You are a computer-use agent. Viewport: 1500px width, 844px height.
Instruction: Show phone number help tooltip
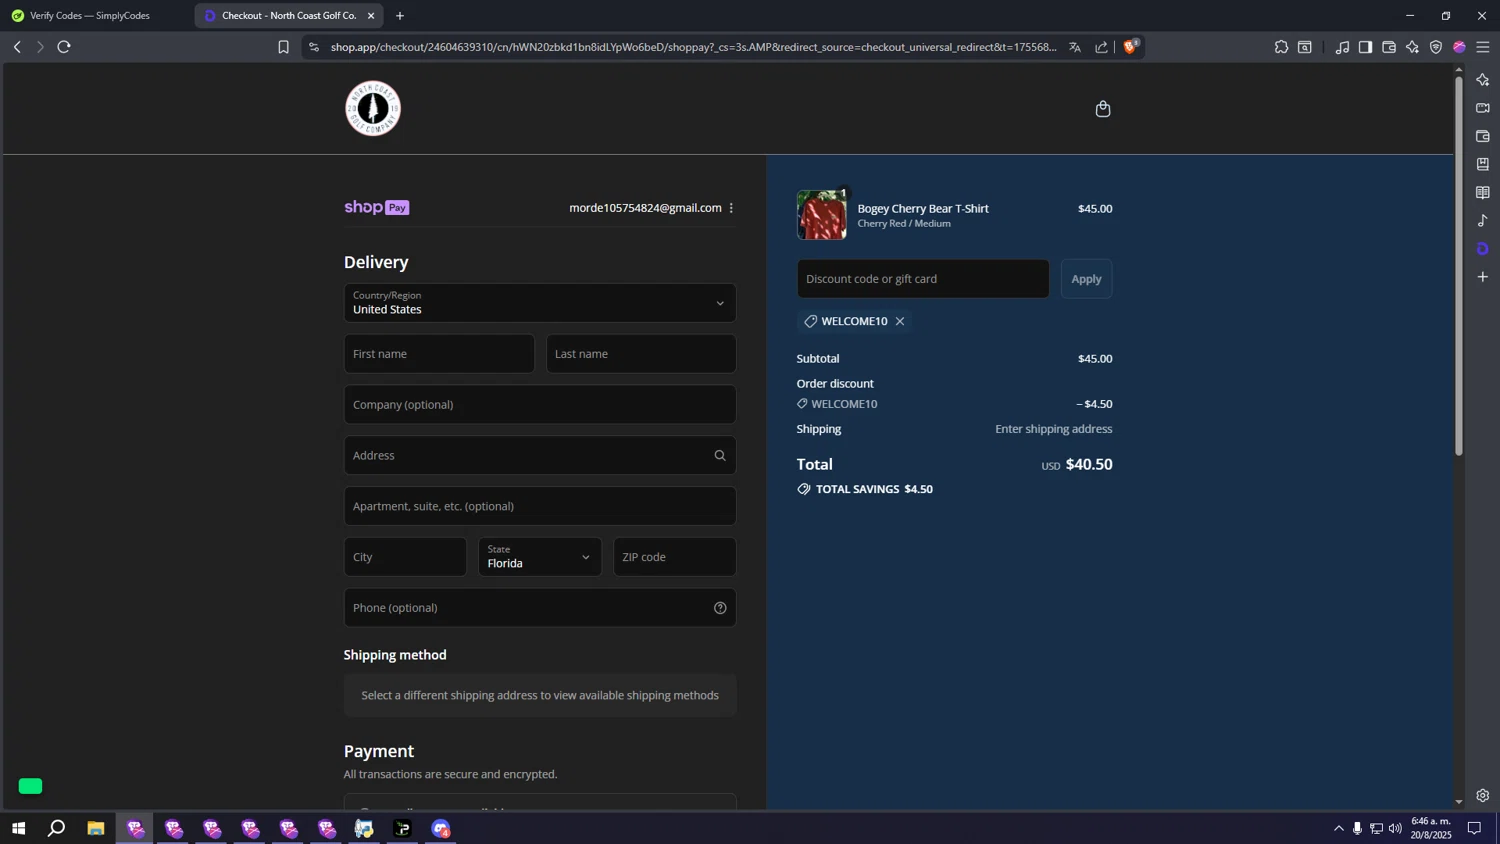[x=720, y=608]
